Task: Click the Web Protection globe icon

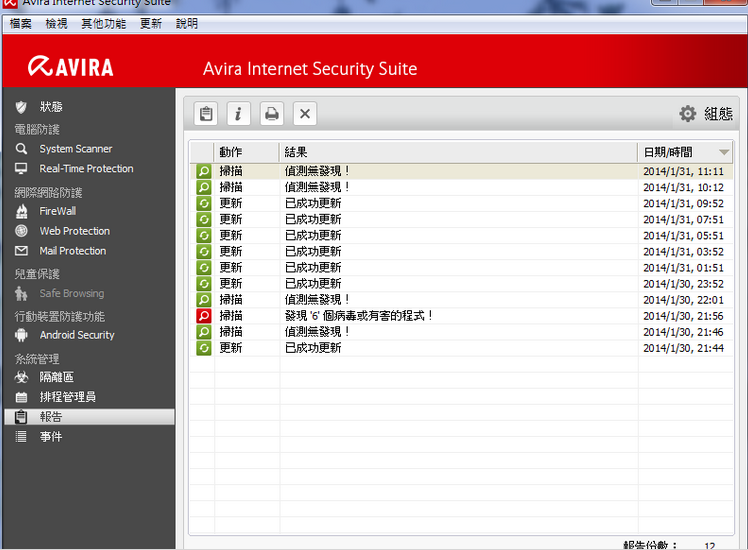Action: (x=21, y=231)
